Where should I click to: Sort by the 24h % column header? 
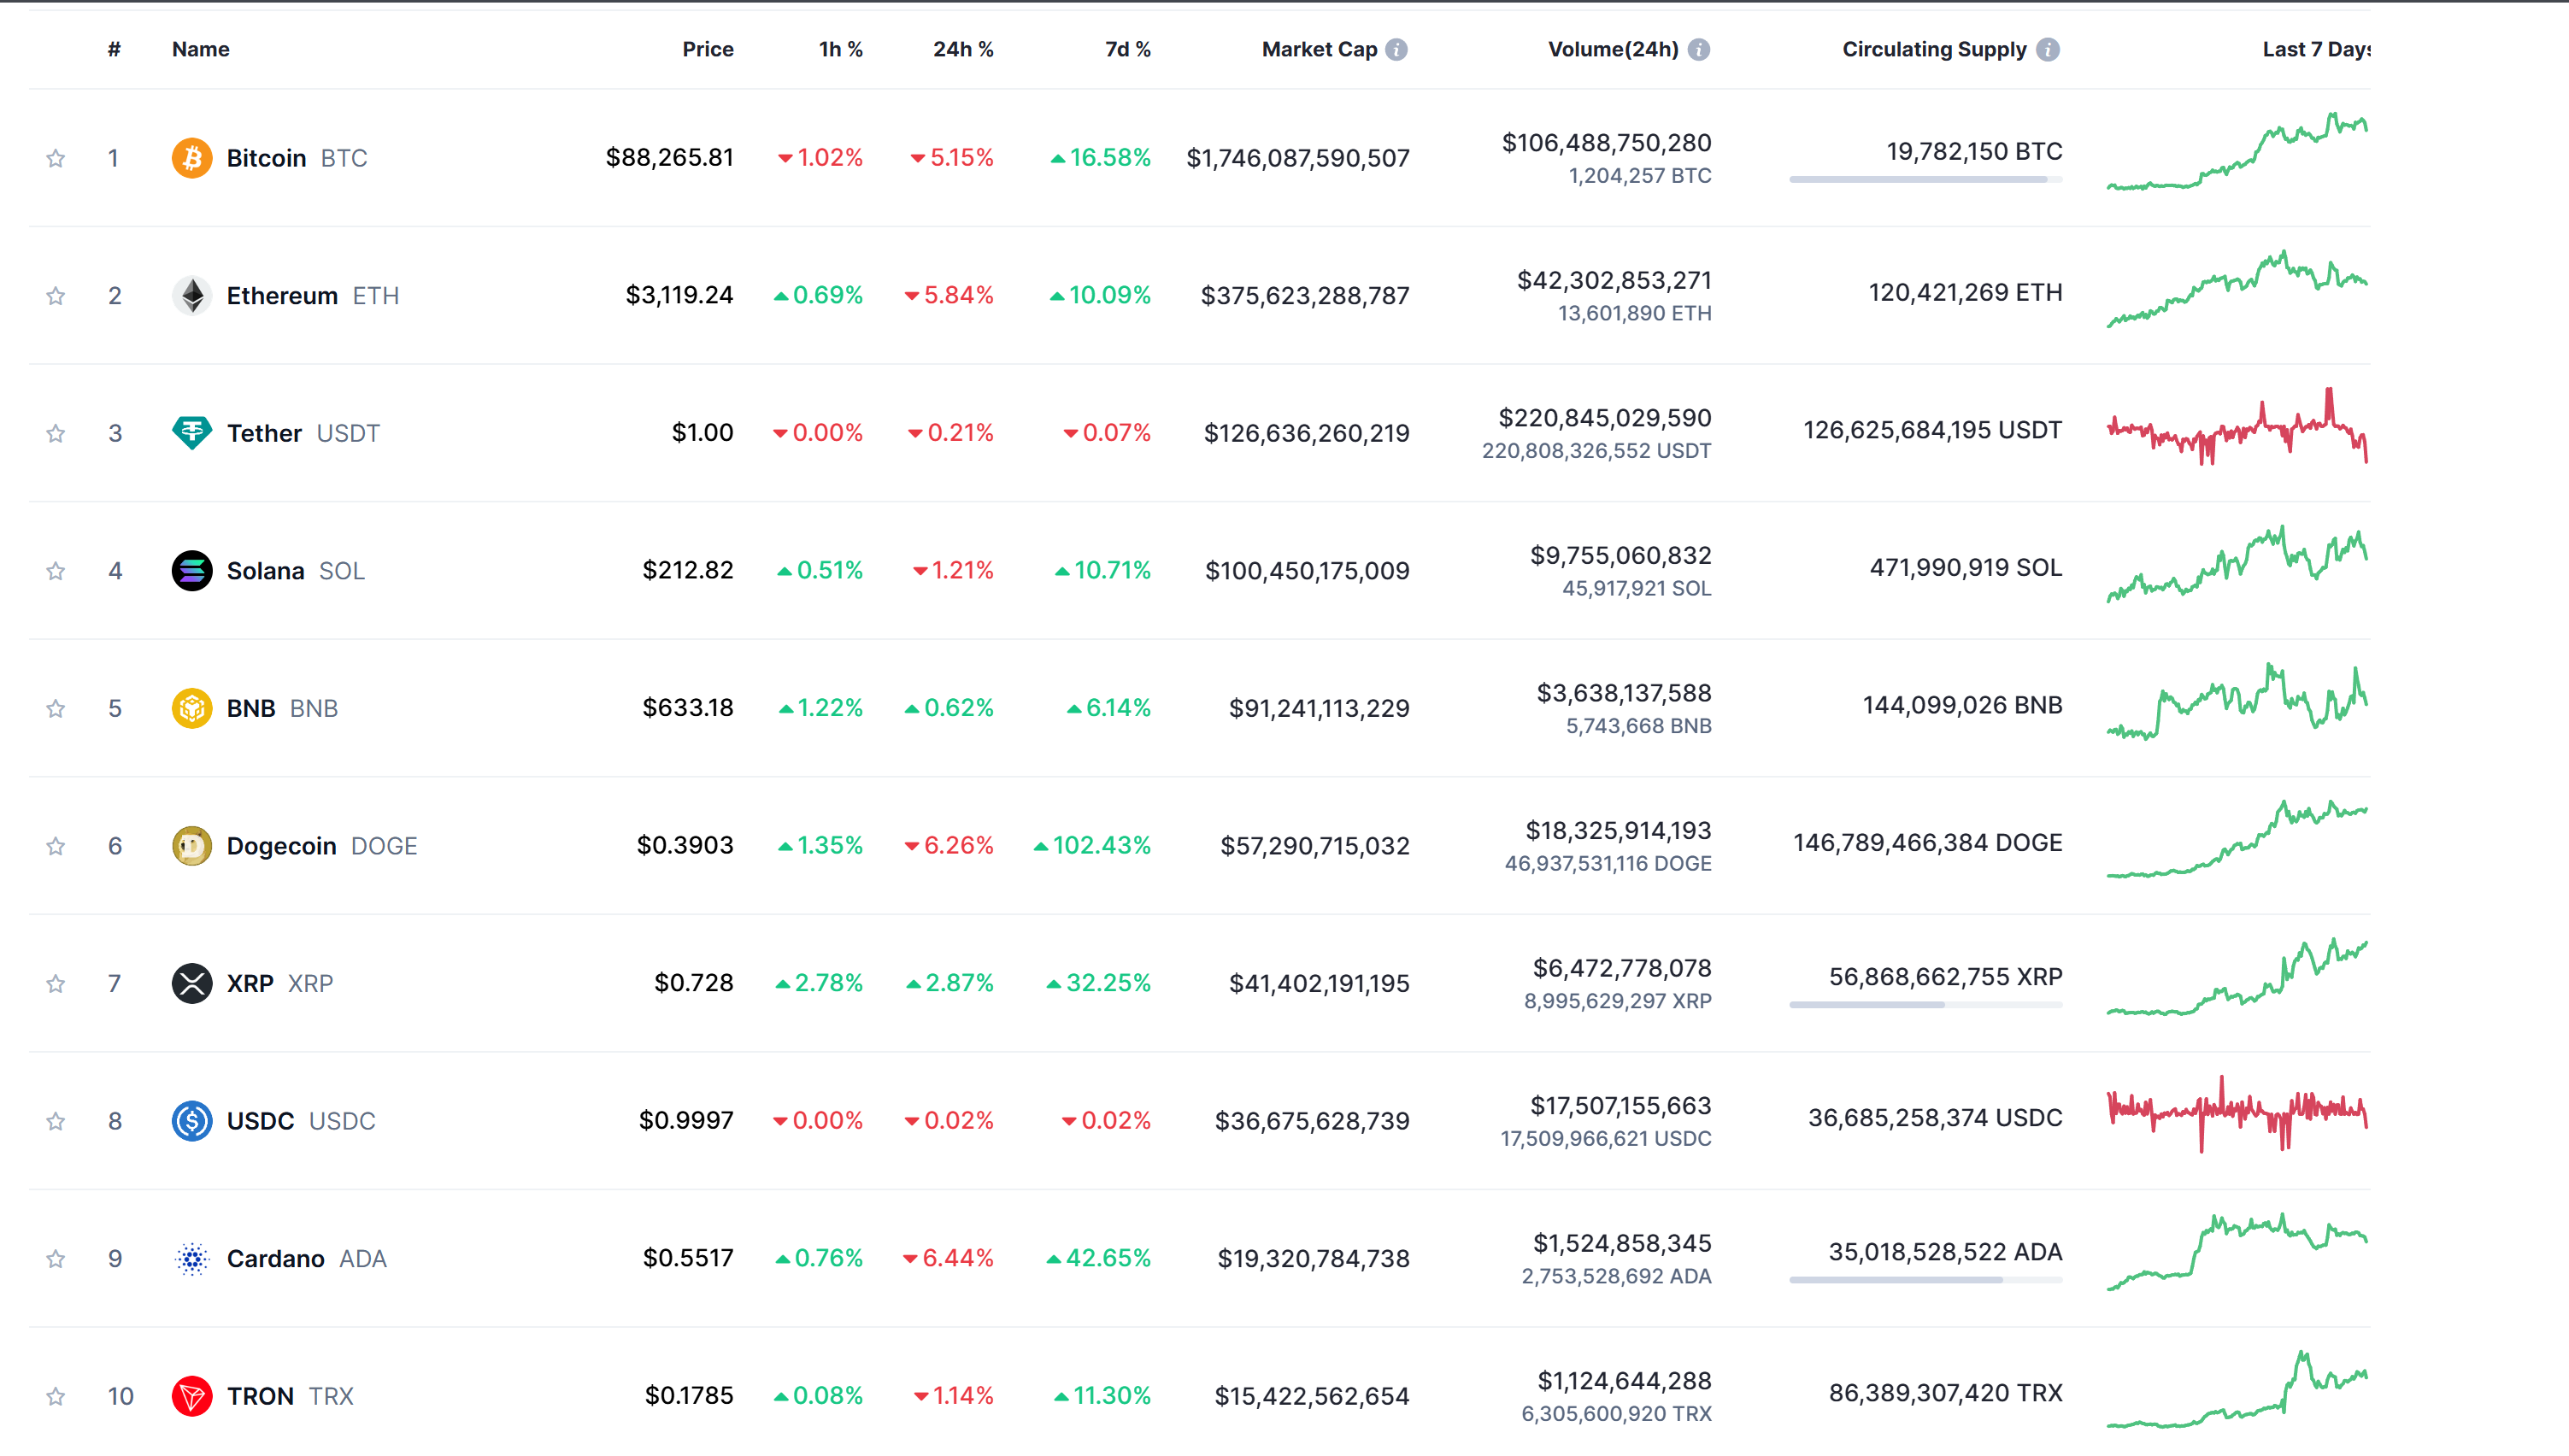tap(962, 50)
